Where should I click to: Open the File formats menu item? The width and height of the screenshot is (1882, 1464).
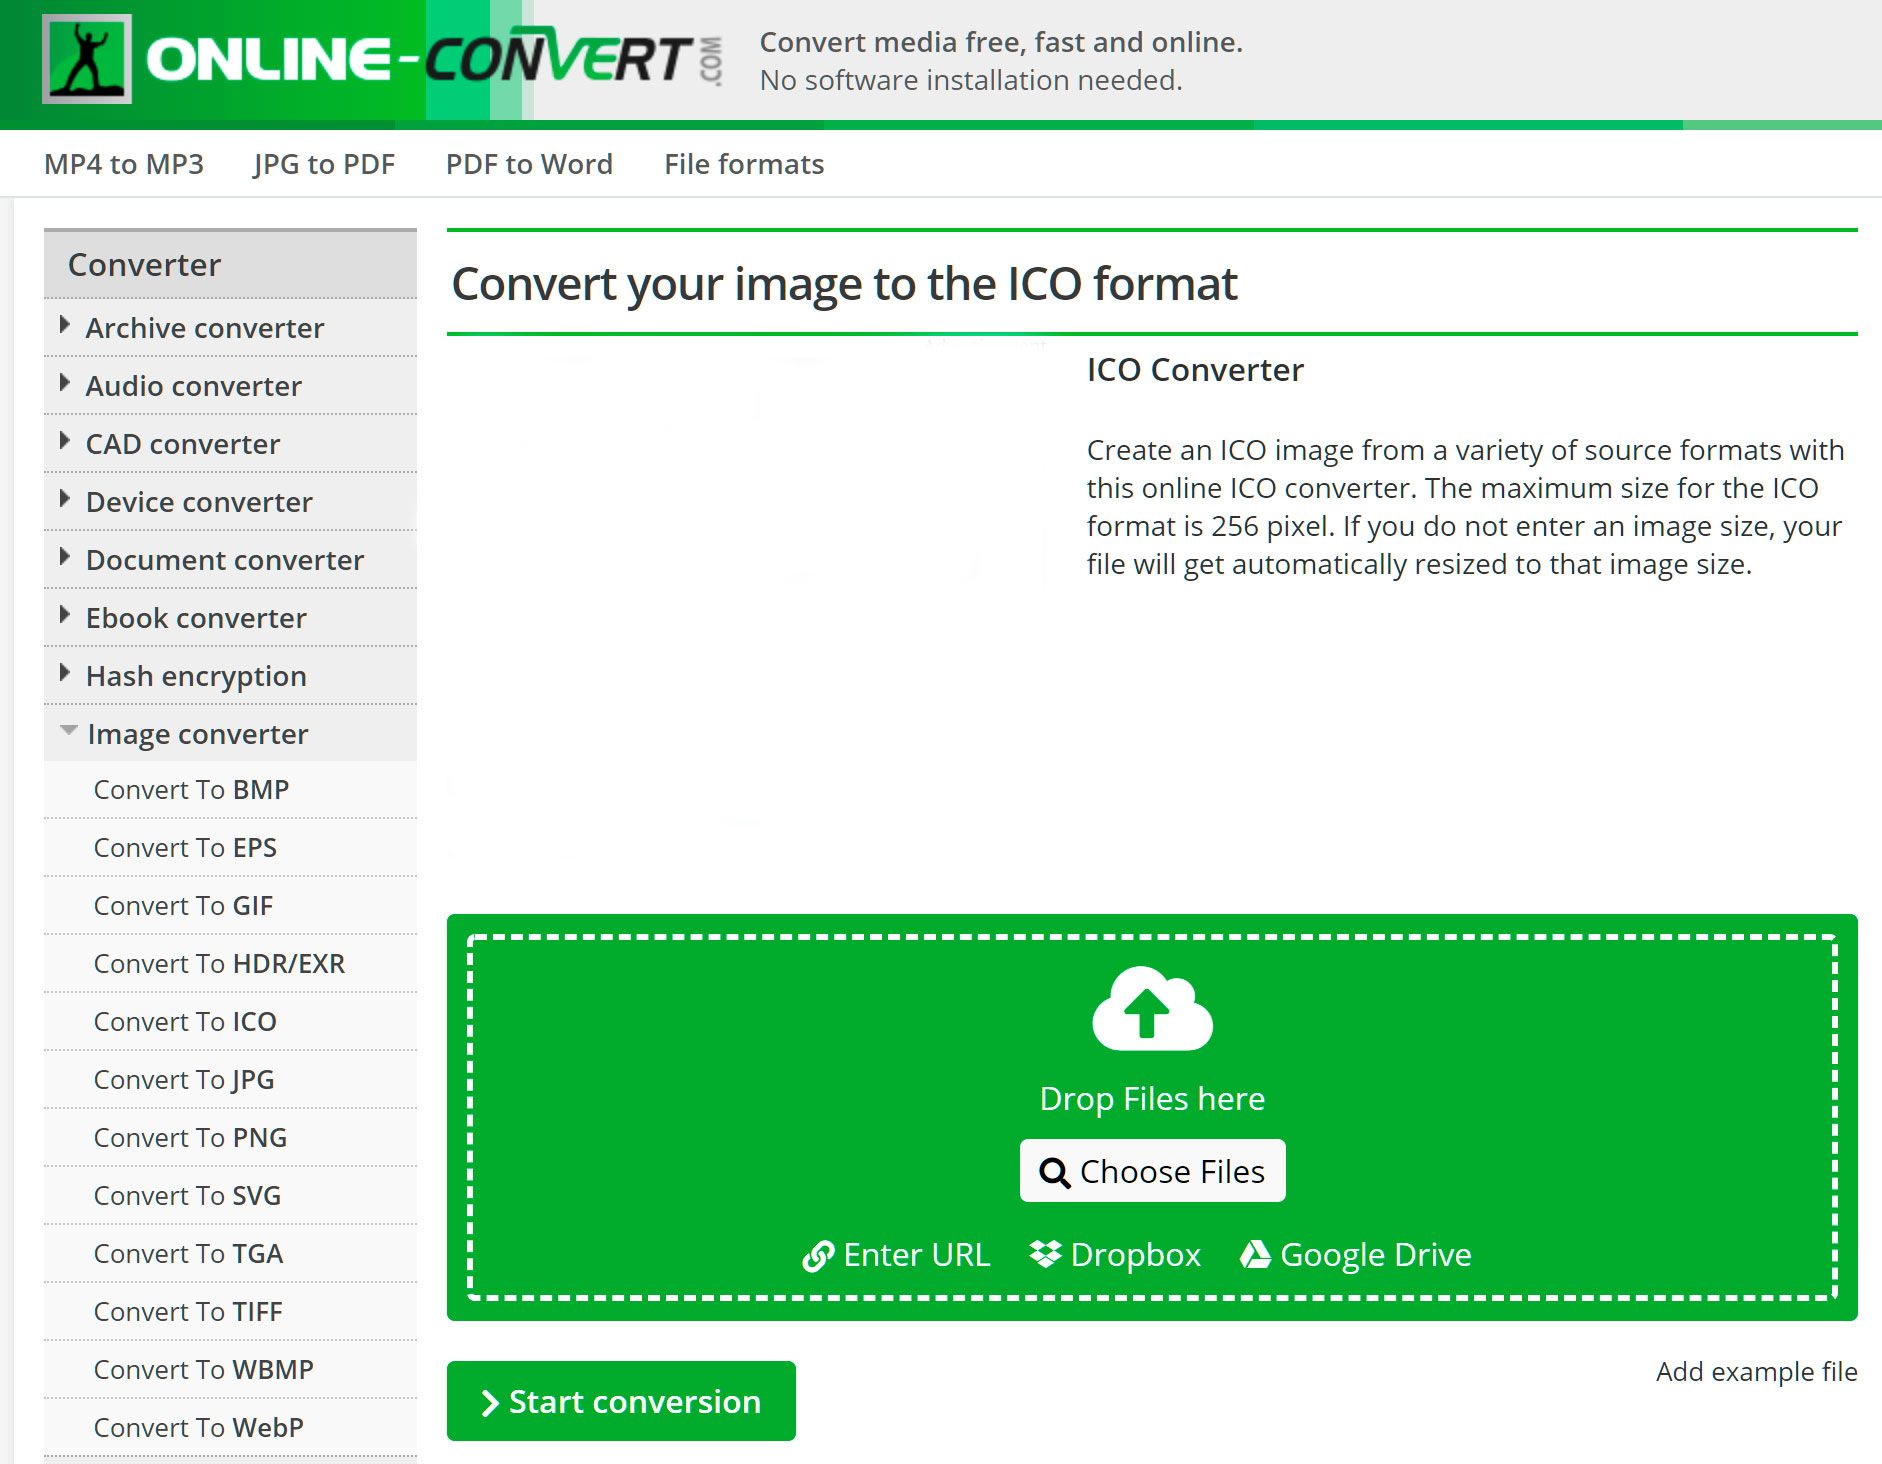[x=744, y=164]
